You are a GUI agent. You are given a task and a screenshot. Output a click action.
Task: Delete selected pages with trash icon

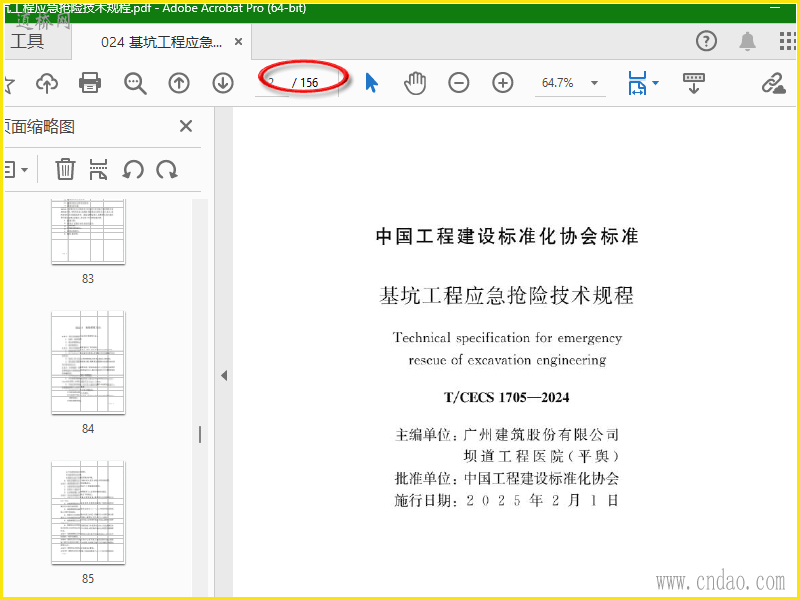65,169
